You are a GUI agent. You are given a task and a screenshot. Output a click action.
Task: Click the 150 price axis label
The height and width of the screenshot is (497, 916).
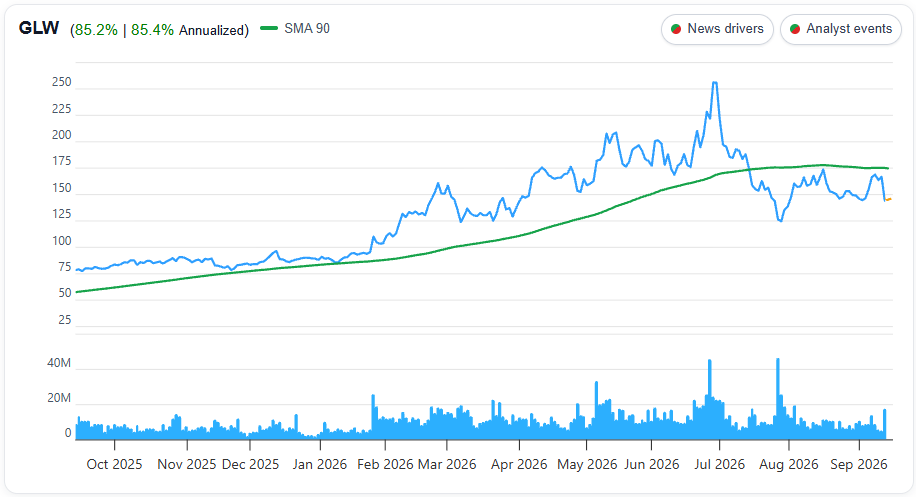[x=61, y=188]
